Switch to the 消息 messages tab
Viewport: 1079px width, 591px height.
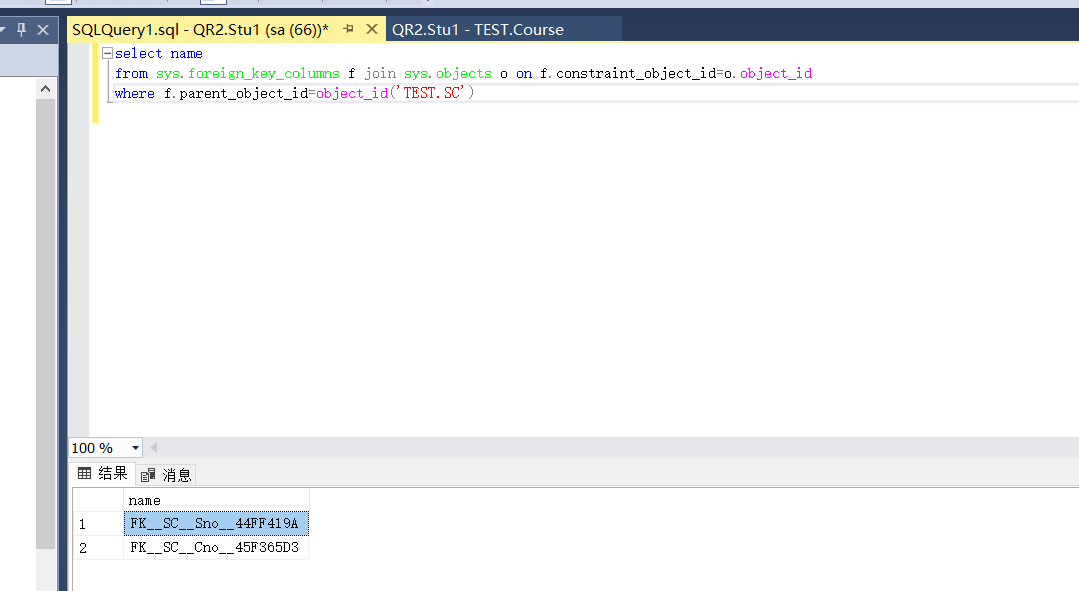tap(167, 475)
